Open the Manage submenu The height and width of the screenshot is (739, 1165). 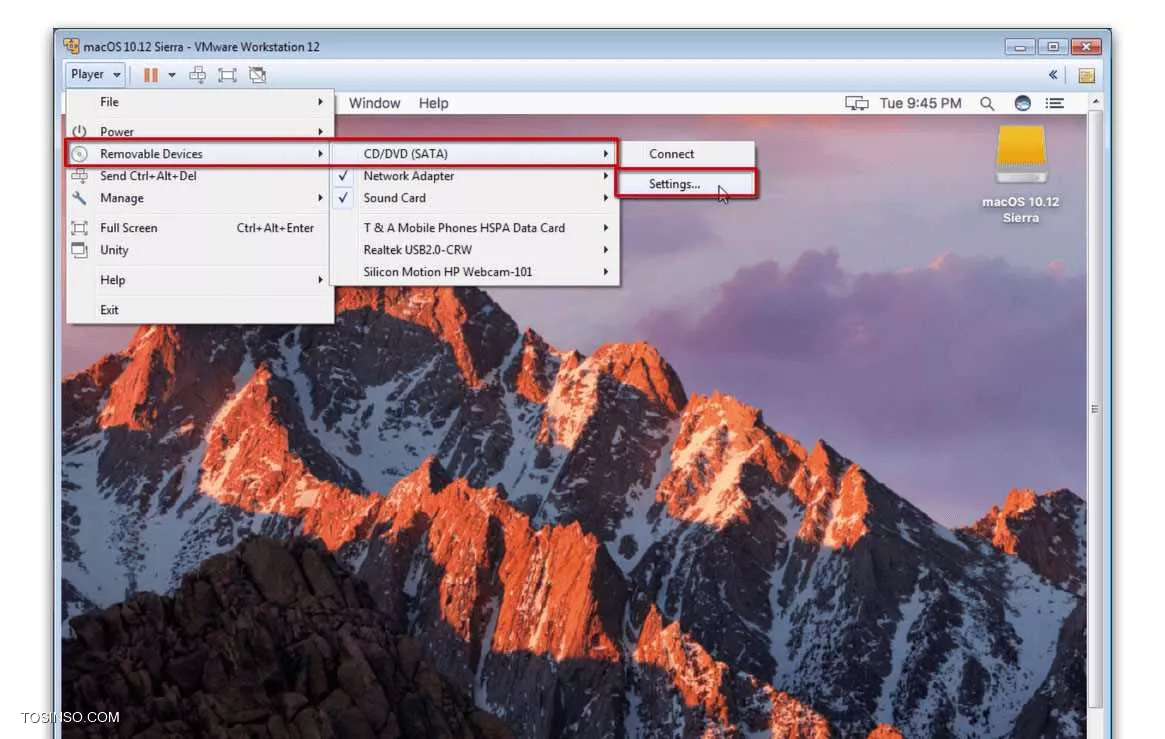pyautogui.click(x=199, y=198)
